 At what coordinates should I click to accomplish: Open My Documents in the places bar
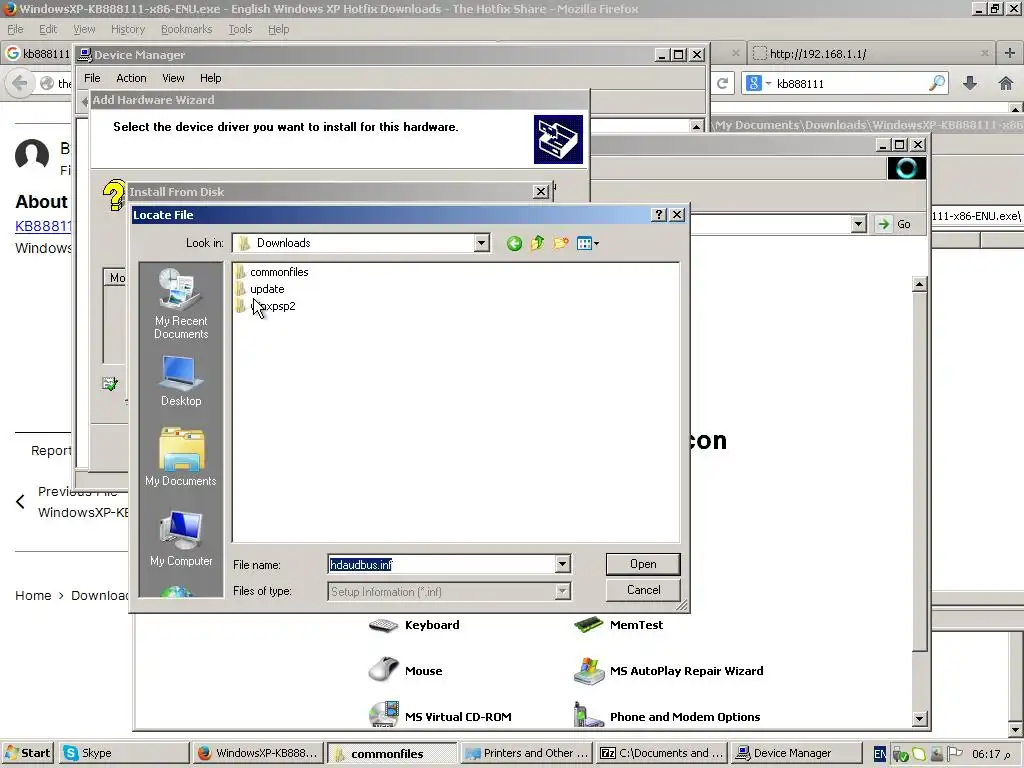point(181,458)
